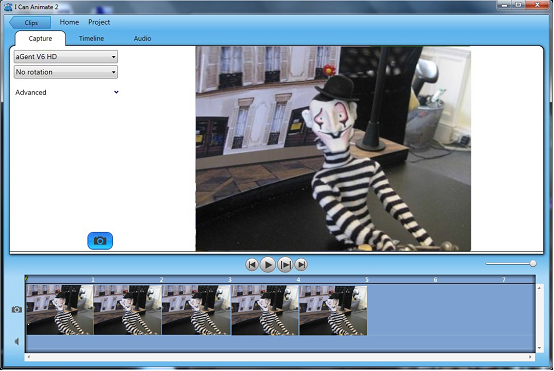Click the audio track speaker icon

pyautogui.click(x=17, y=341)
